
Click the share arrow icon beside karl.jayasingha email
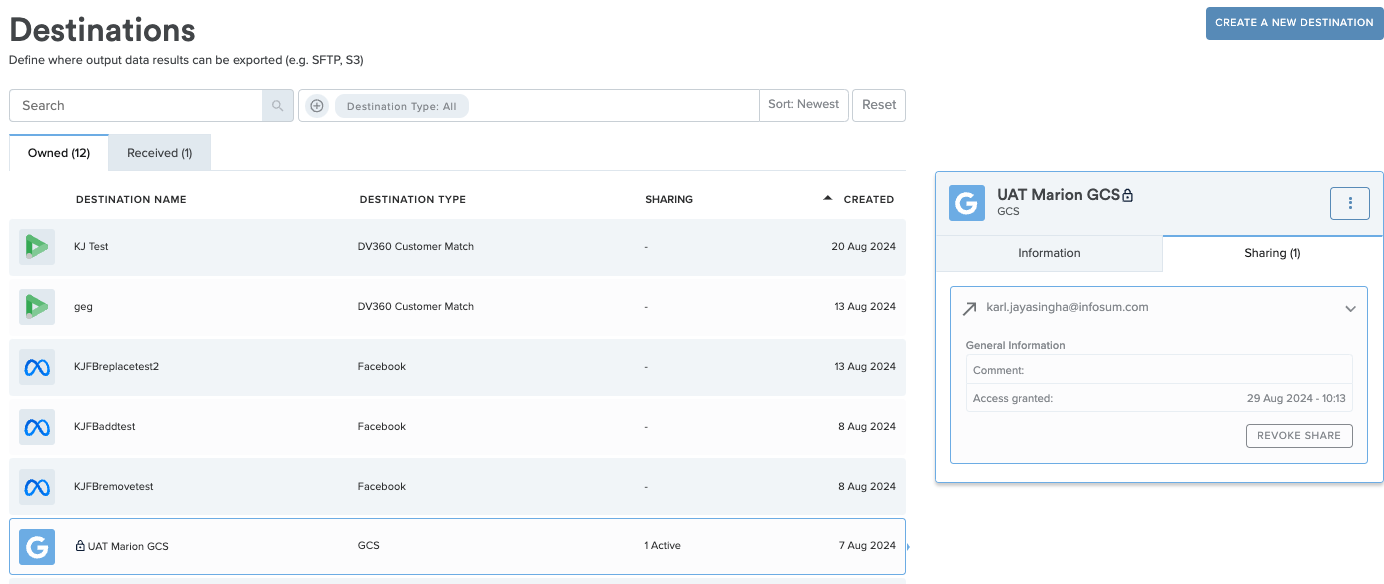click(x=968, y=309)
